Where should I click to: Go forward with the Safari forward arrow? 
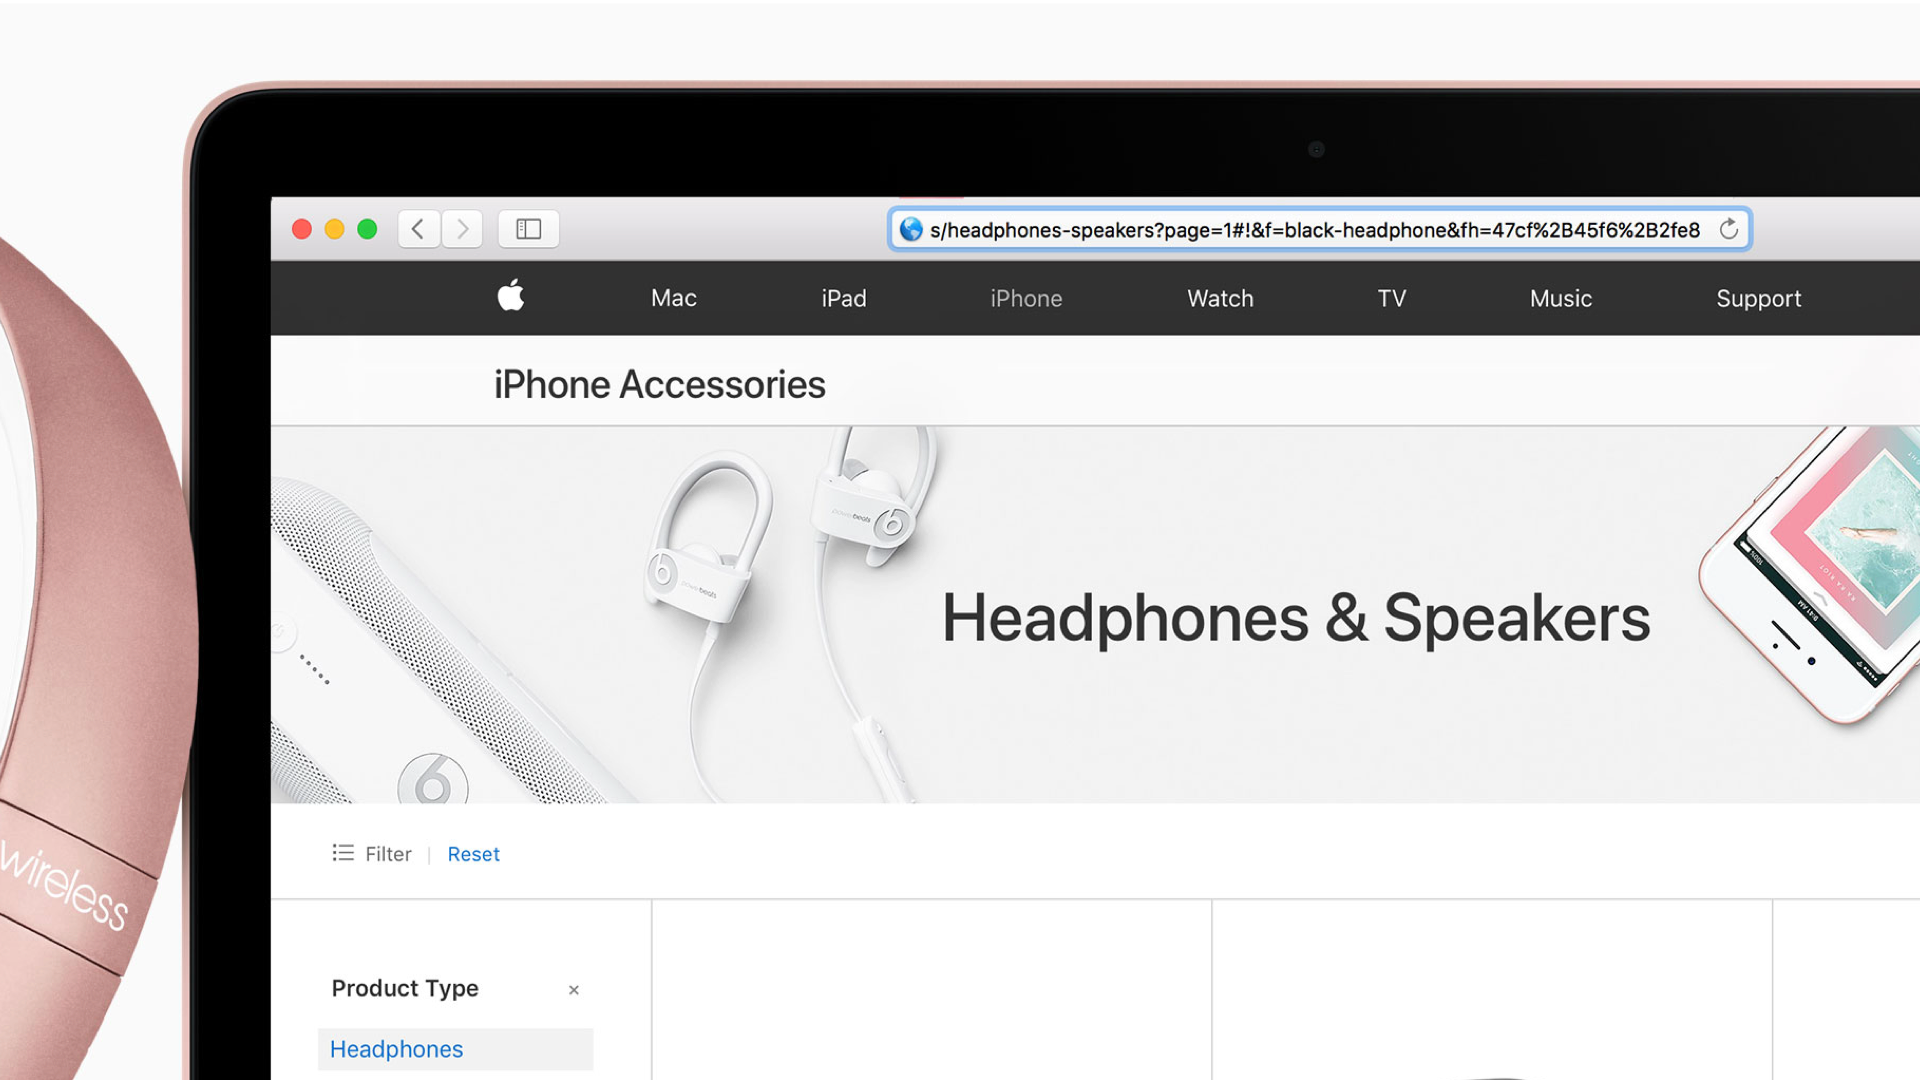click(x=462, y=229)
